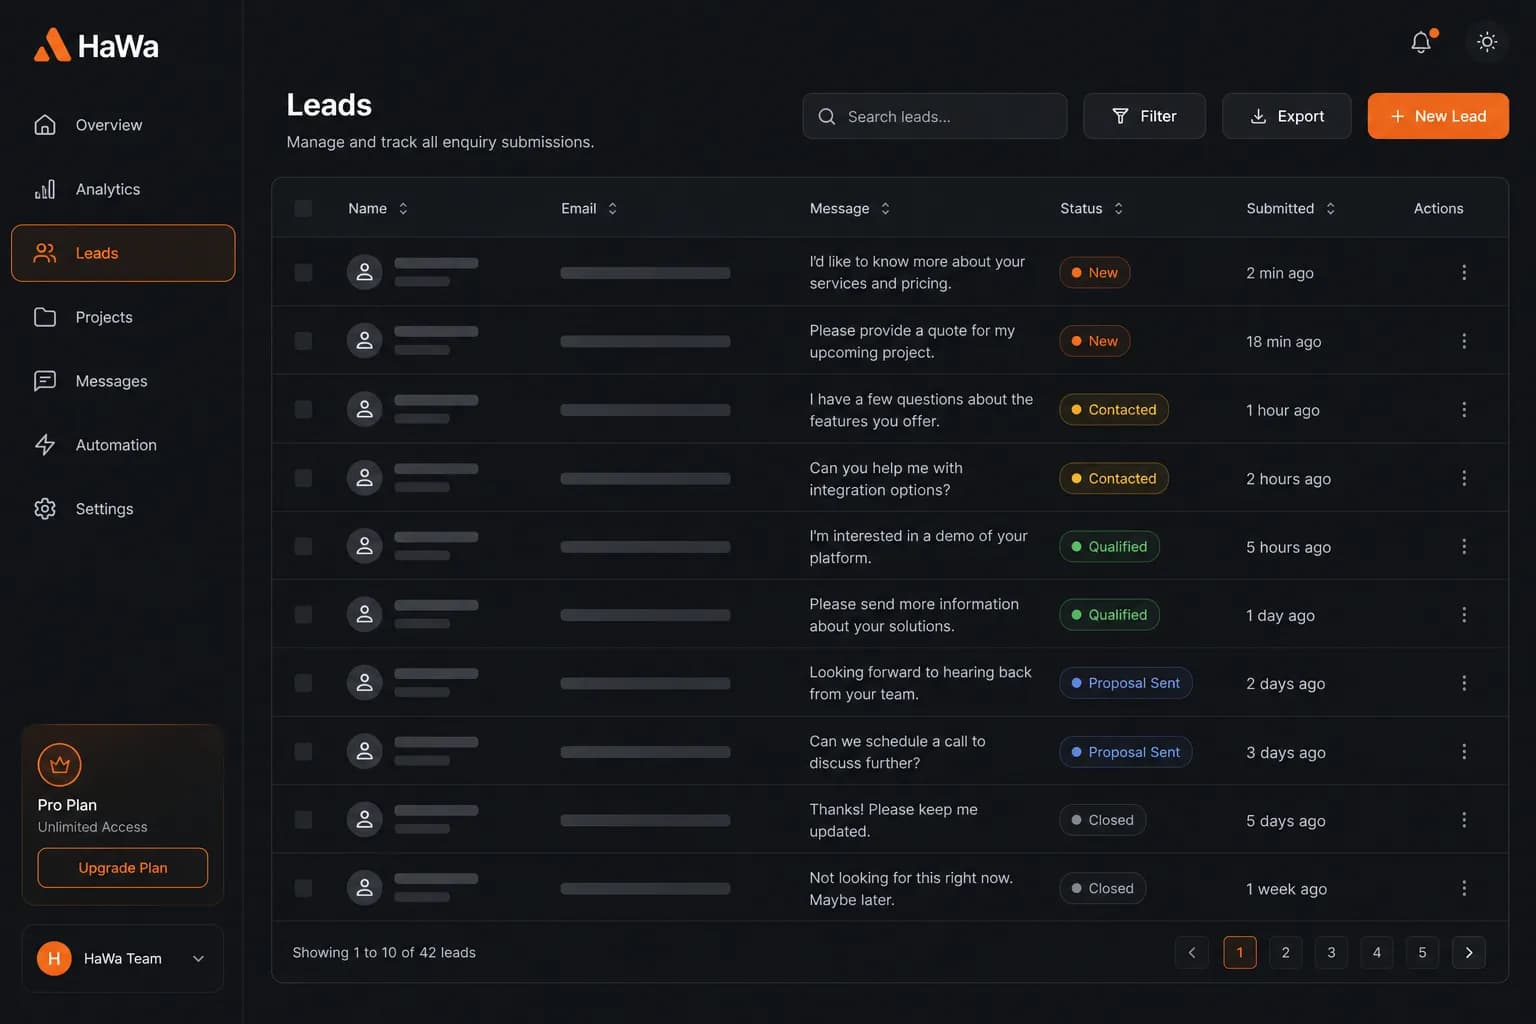Image resolution: width=1536 pixels, height=1024 pixels.
Task: Check the '1 week ago' lead row
Action: [x=303, y=888]
